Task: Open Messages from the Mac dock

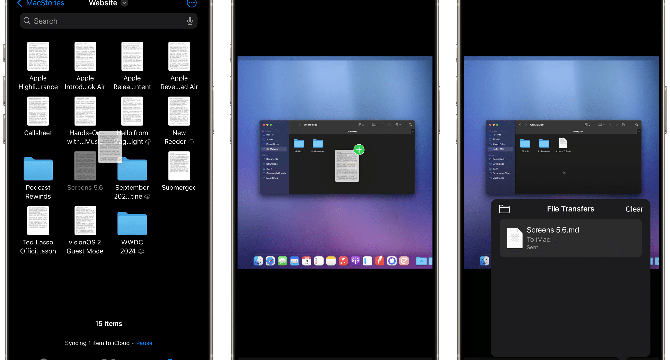Action: tap(282, 260)
